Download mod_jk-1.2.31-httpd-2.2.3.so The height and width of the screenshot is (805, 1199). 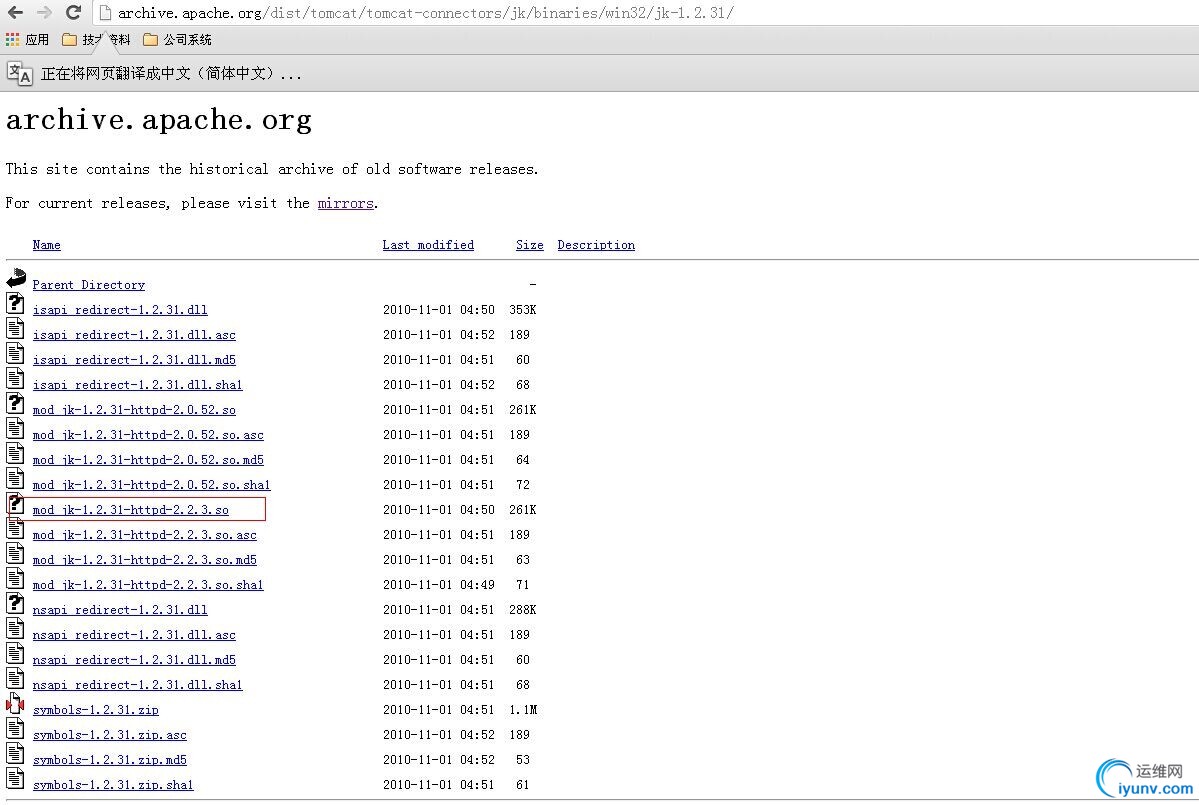tap(131, 510)
